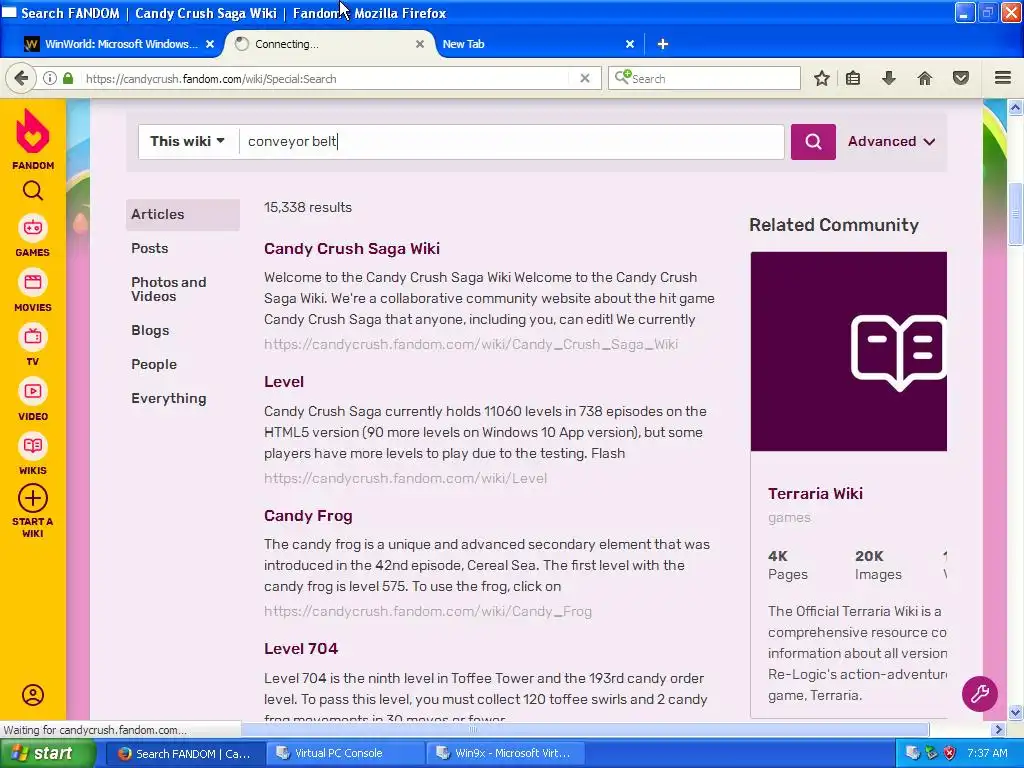
Task: Select the Photos and Videos filter
Action: click(x=168, y=289)
